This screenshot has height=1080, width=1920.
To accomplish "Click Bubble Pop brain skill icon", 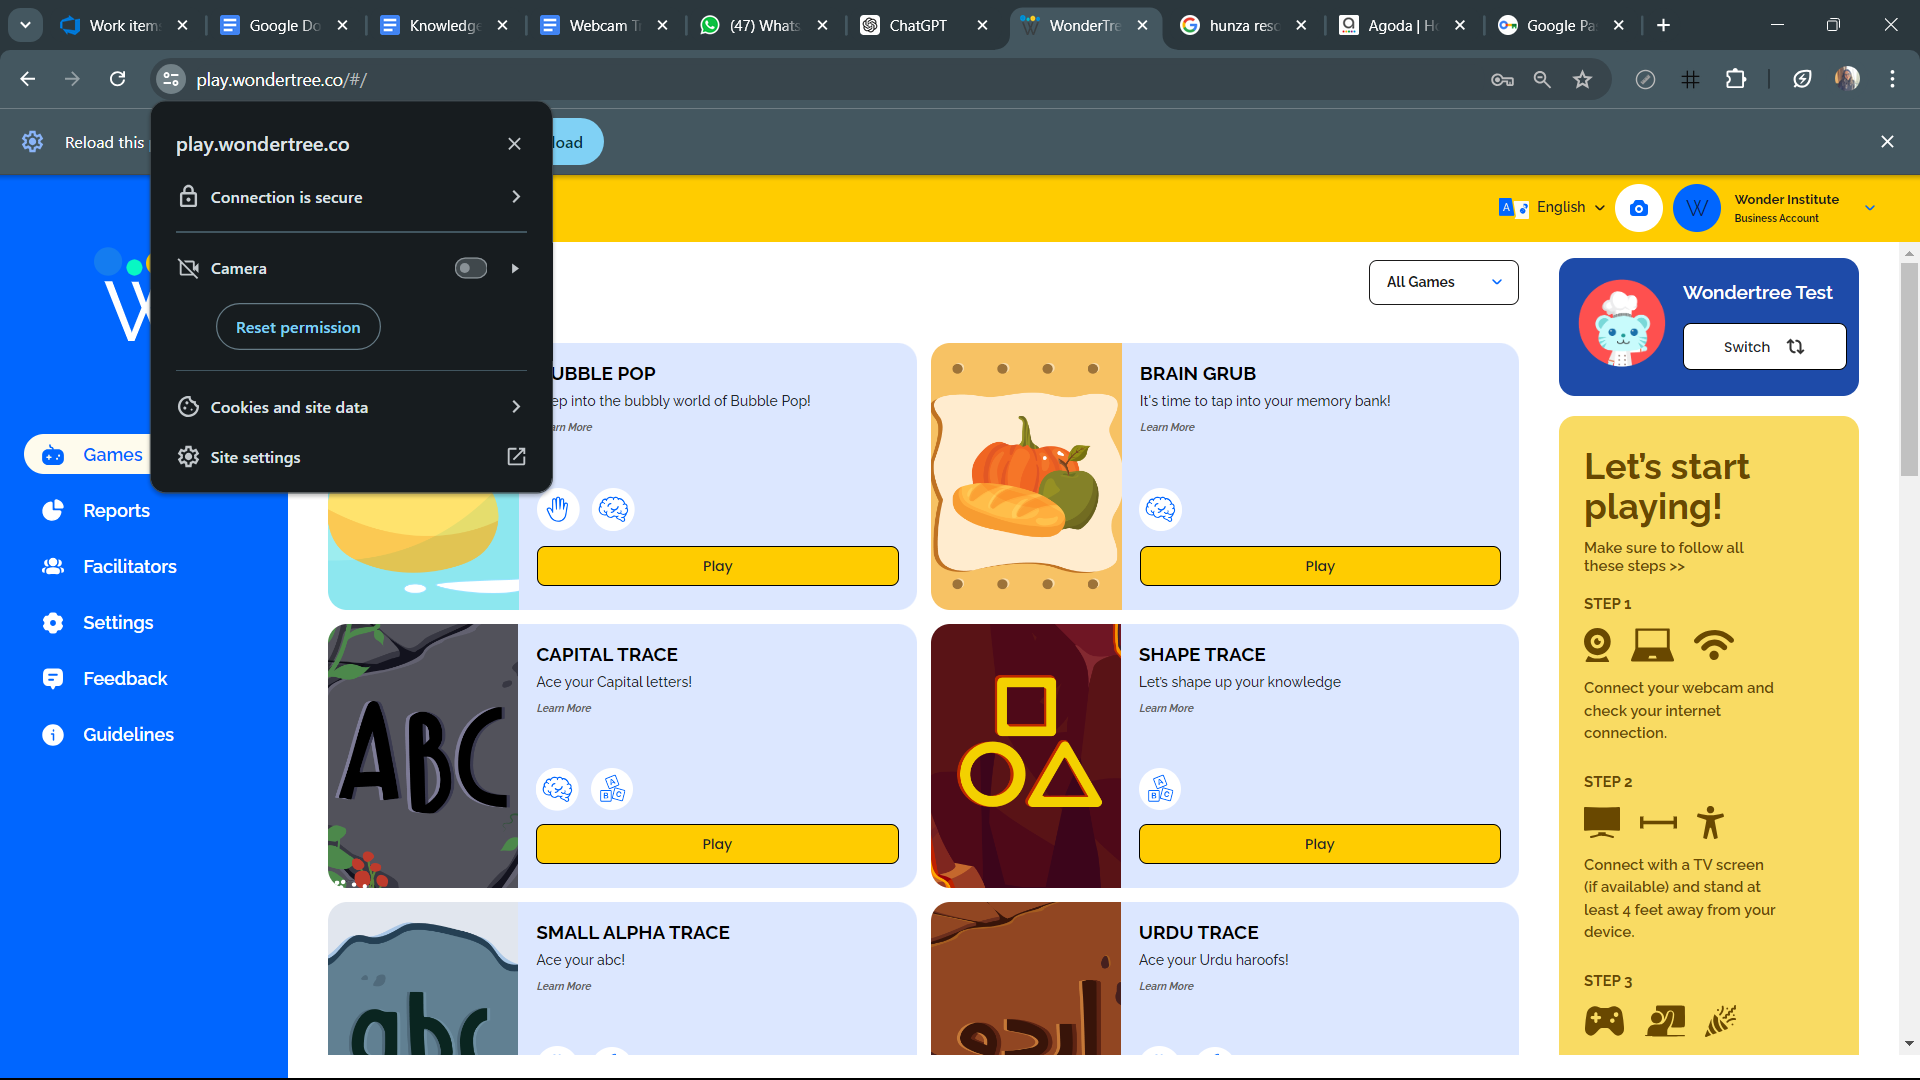I will click(x=613, y=509).
